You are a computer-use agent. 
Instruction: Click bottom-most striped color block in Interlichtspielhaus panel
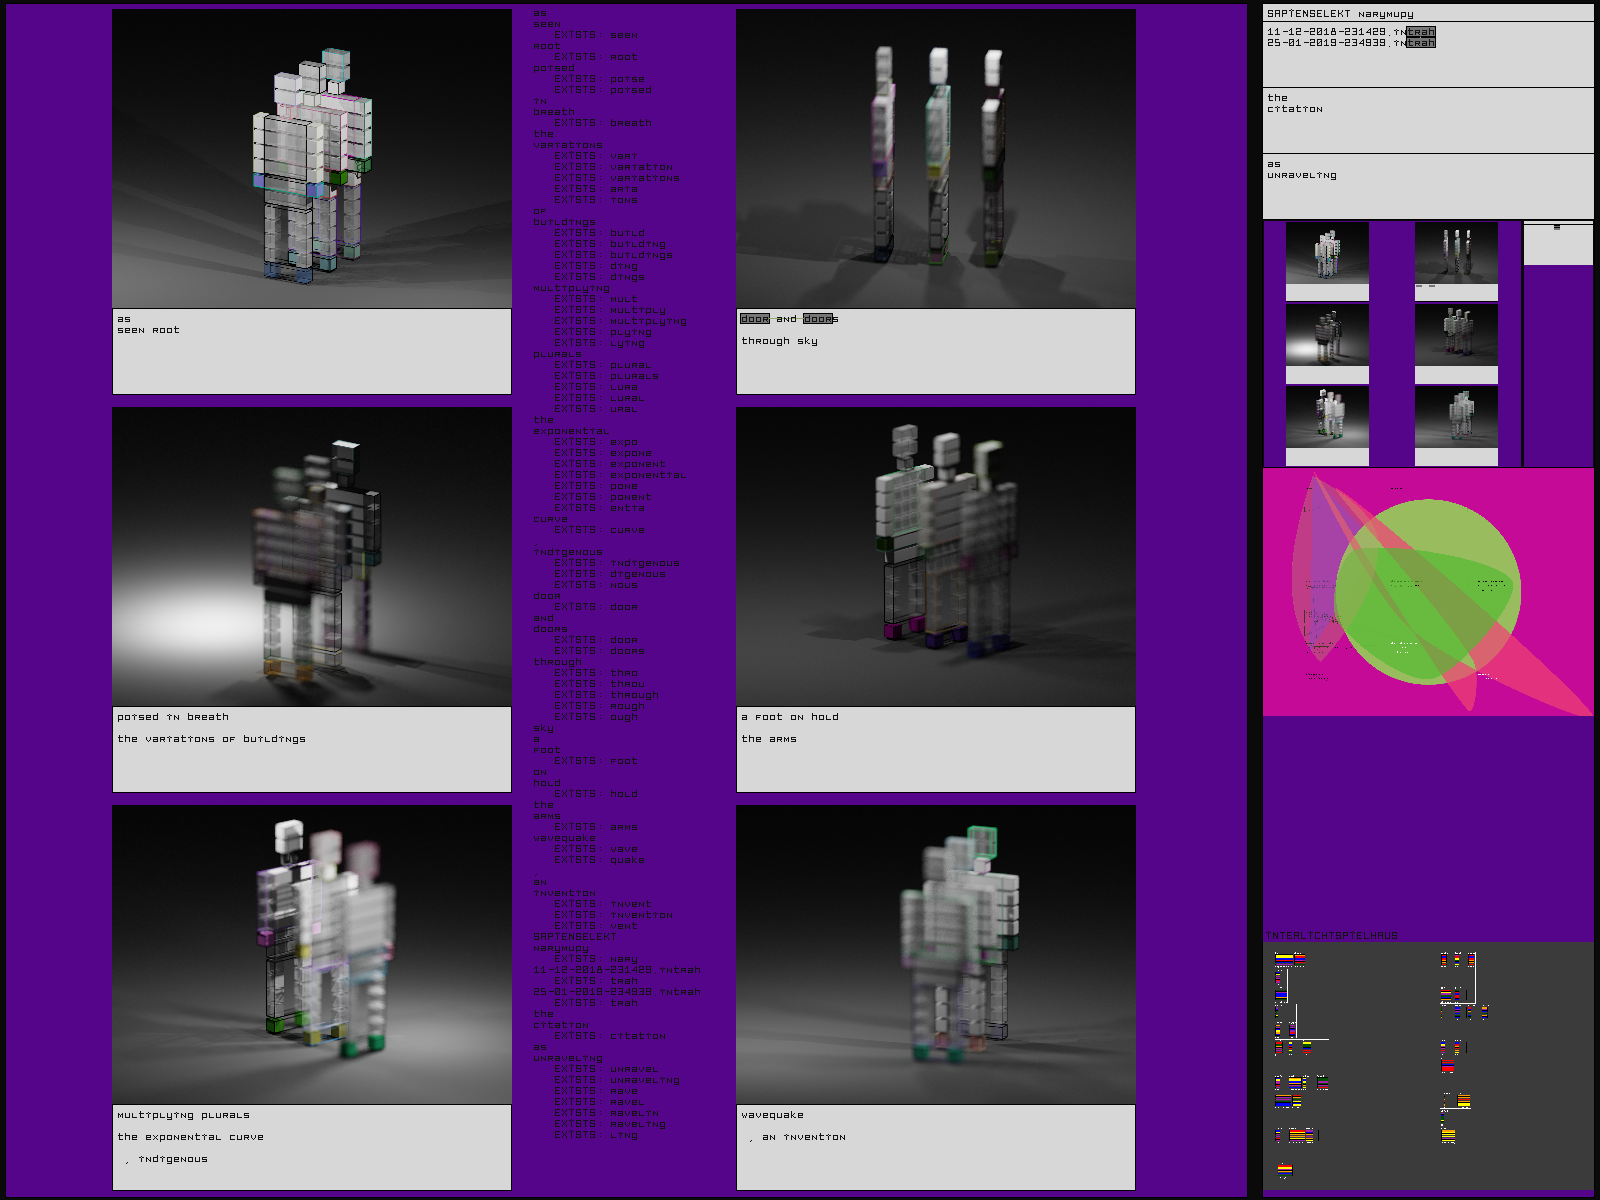click(1285, 1169)
